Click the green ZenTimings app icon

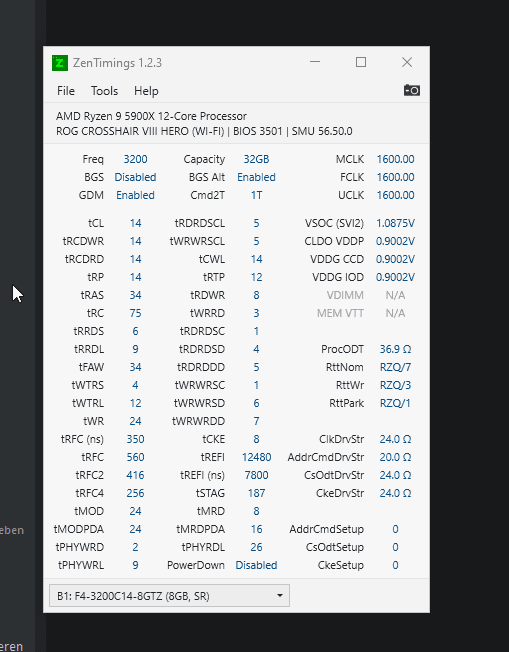click(x=60, y=63)
